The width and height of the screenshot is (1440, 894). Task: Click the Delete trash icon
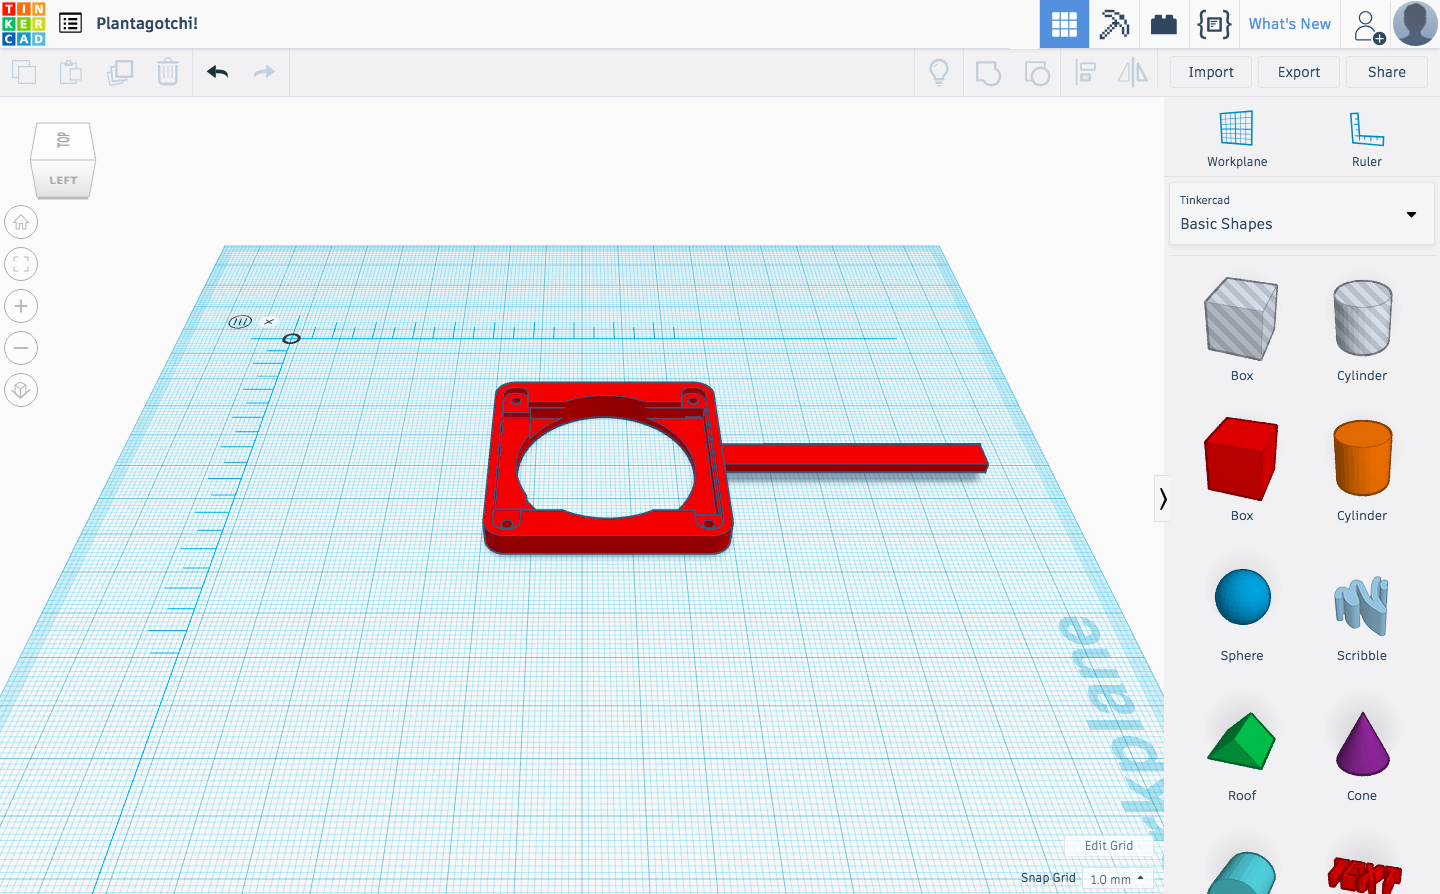pyautogui.click(x=168, y=72)
